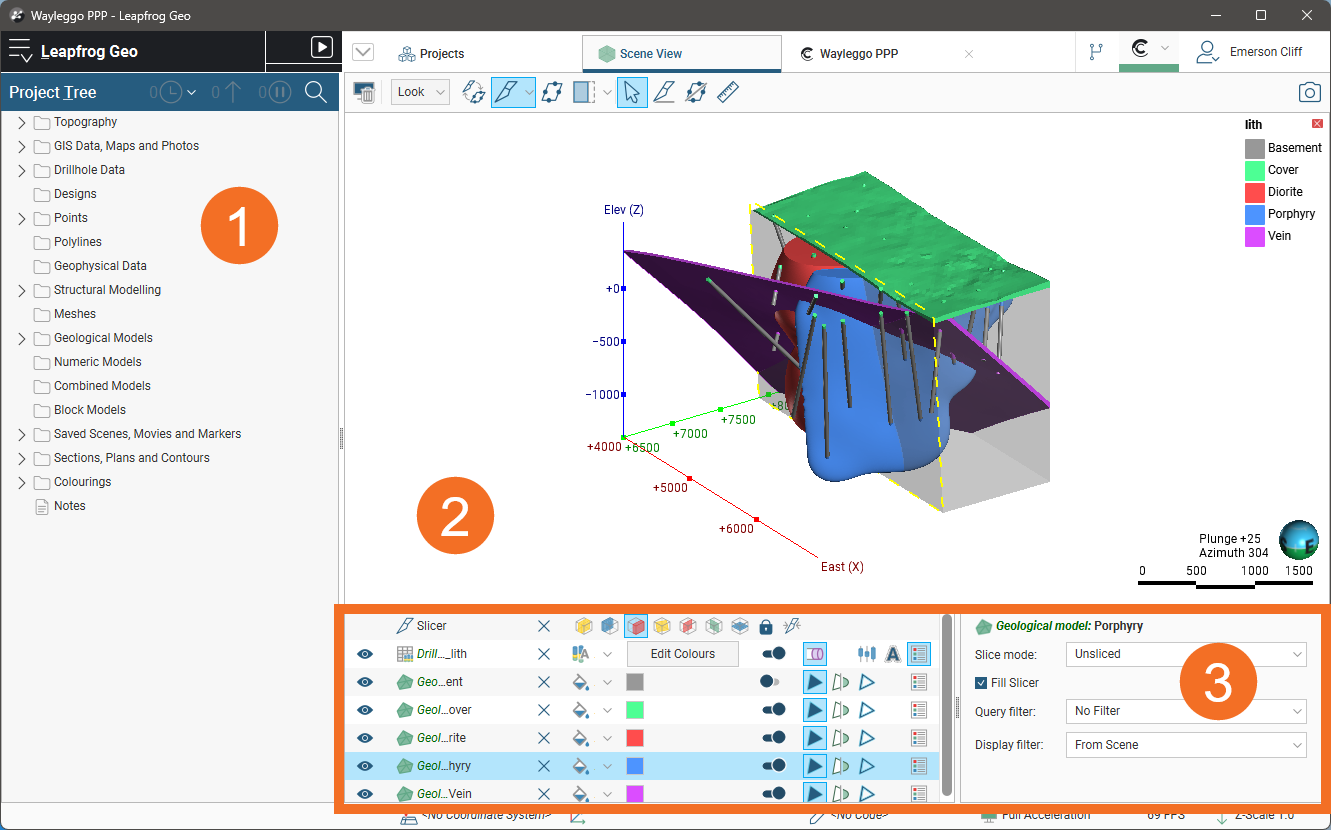This screenshot has height=830, width=1331.
Task: Hide the Porphyry geological model layer
Action: [365, 766]
